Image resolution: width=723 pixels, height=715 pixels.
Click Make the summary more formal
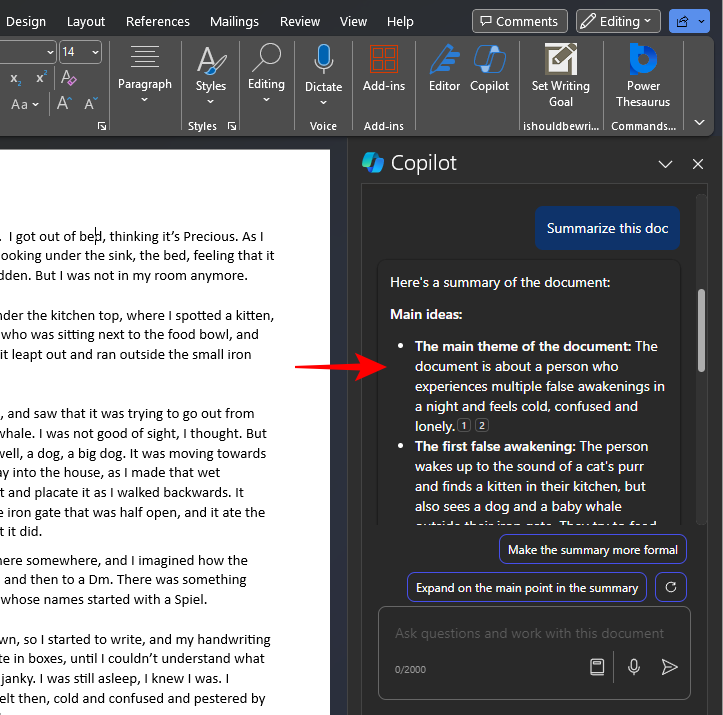[x=593, y=550]
